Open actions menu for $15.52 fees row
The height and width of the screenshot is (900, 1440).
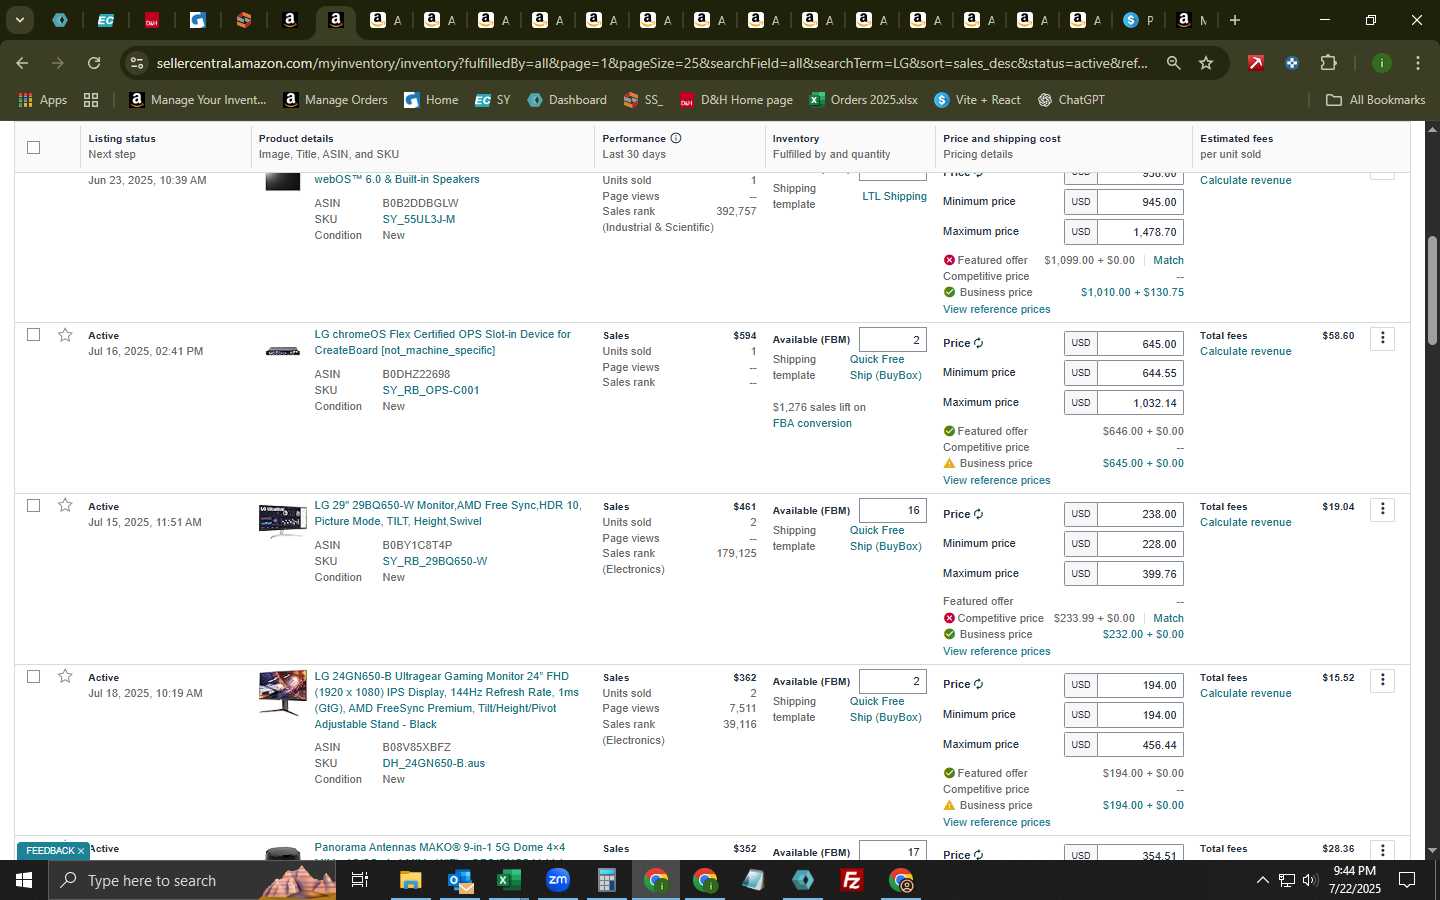pyautogui.click(x=1383, y=680)
